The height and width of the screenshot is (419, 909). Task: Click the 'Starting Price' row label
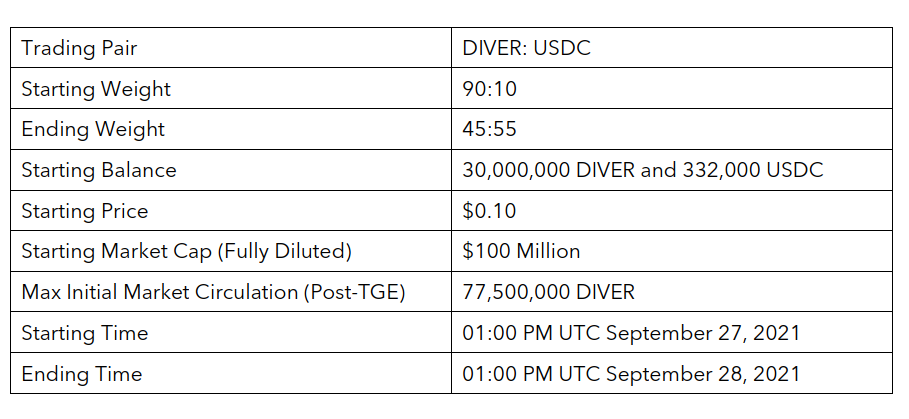84,211
